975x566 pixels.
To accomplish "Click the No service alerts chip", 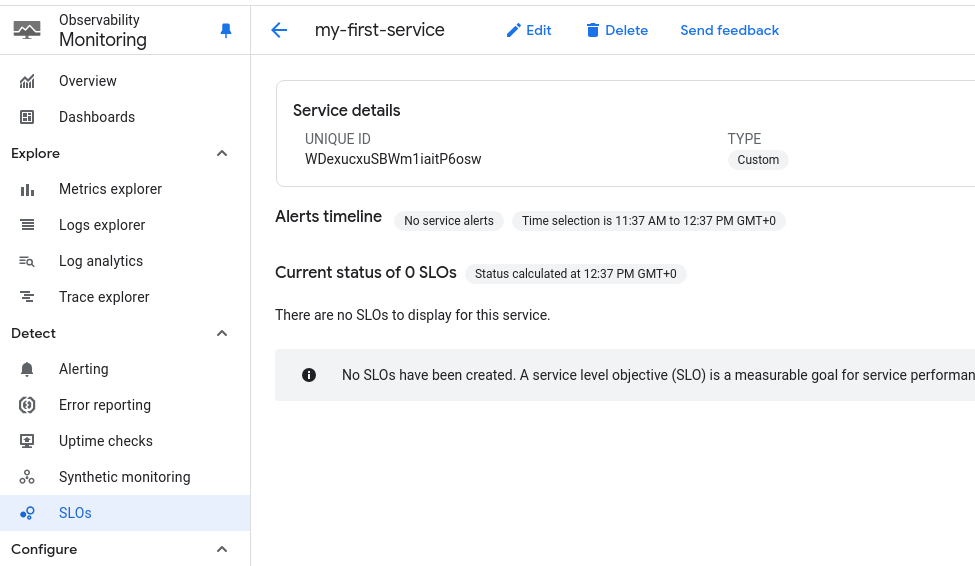I will [449, 221].
